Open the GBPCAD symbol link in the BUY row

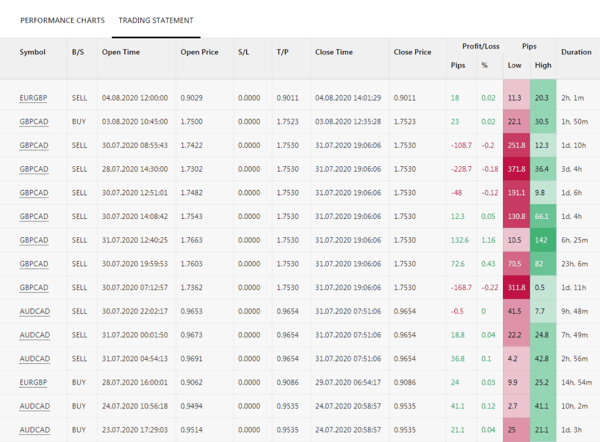tap(34, 121)
